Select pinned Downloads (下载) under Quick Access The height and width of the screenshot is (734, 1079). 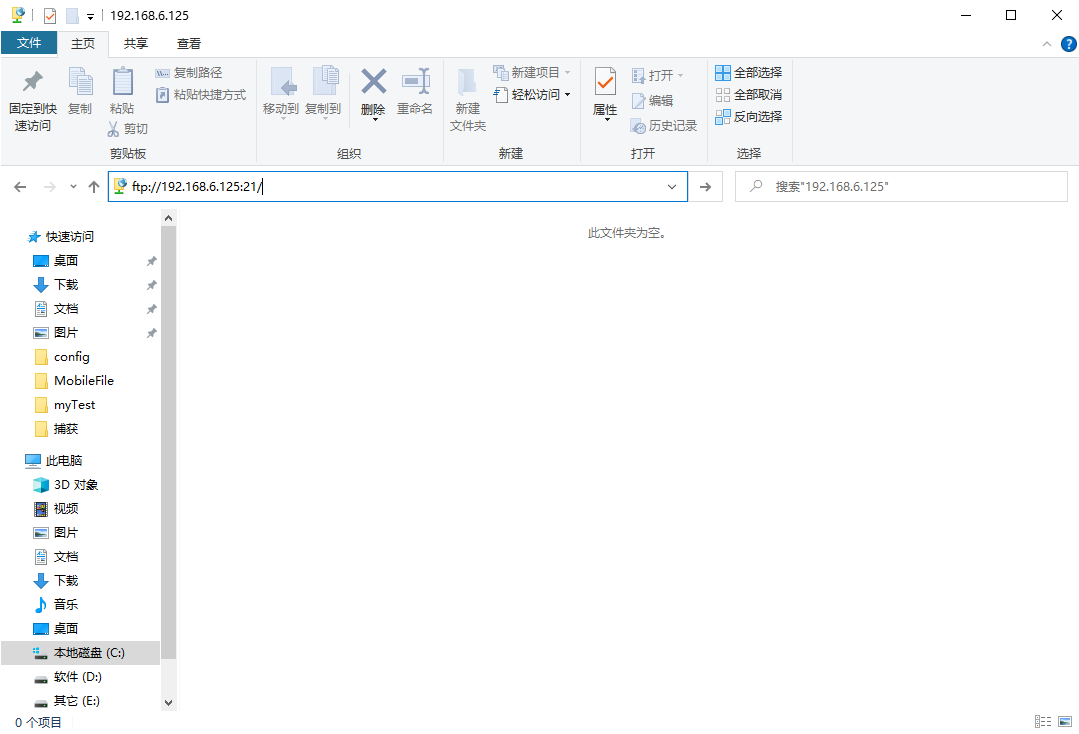click(x=56, y=285)
